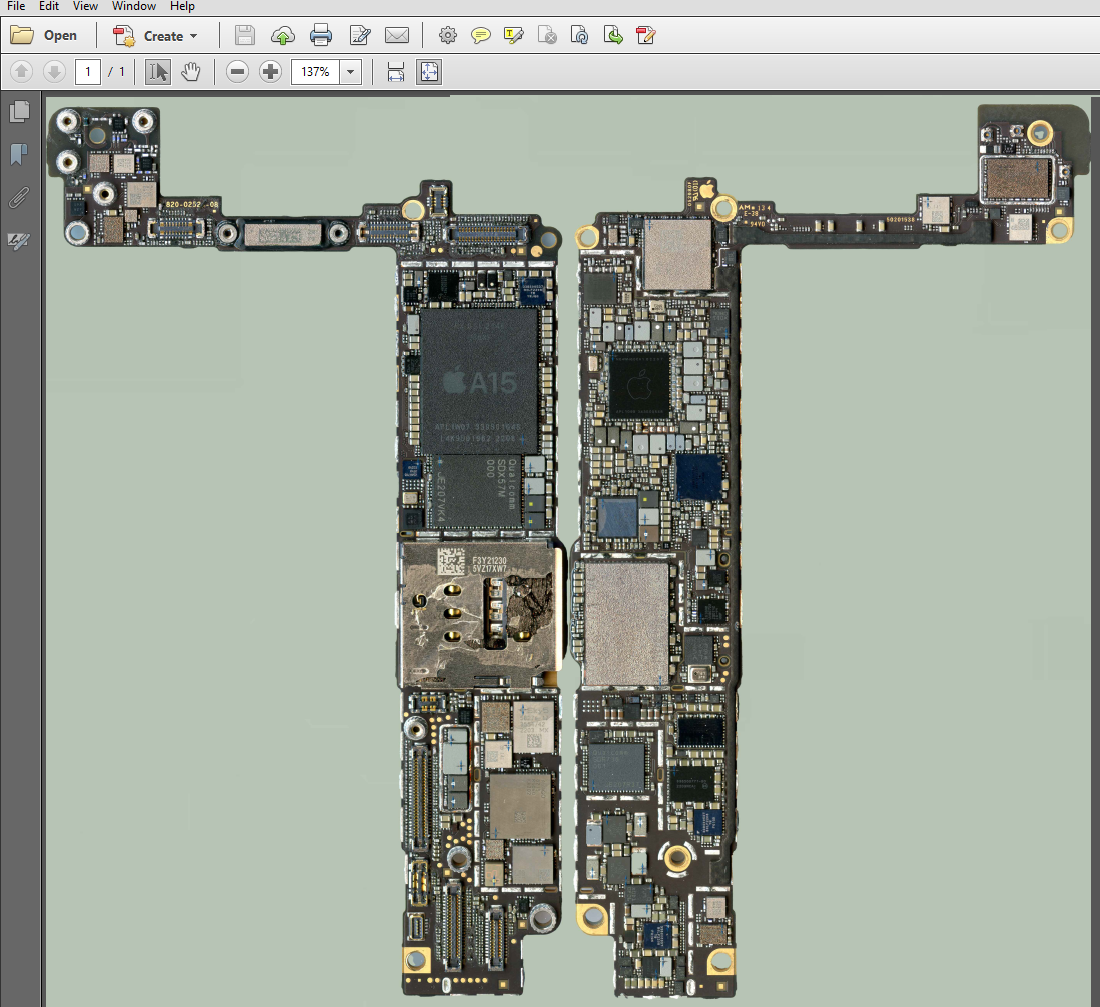Toggle the Select tool cursor
1100x1007 pixels.
pos(158,72)
